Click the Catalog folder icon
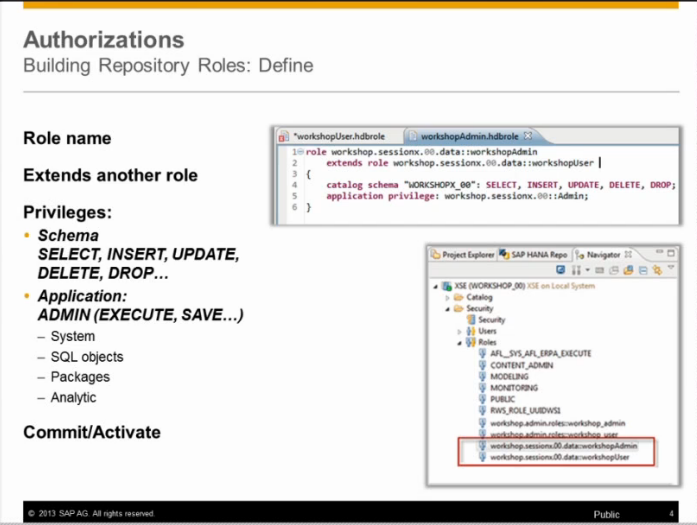This screenshot has height=525, width=697. pyautogui.click(x=459, y=297)
